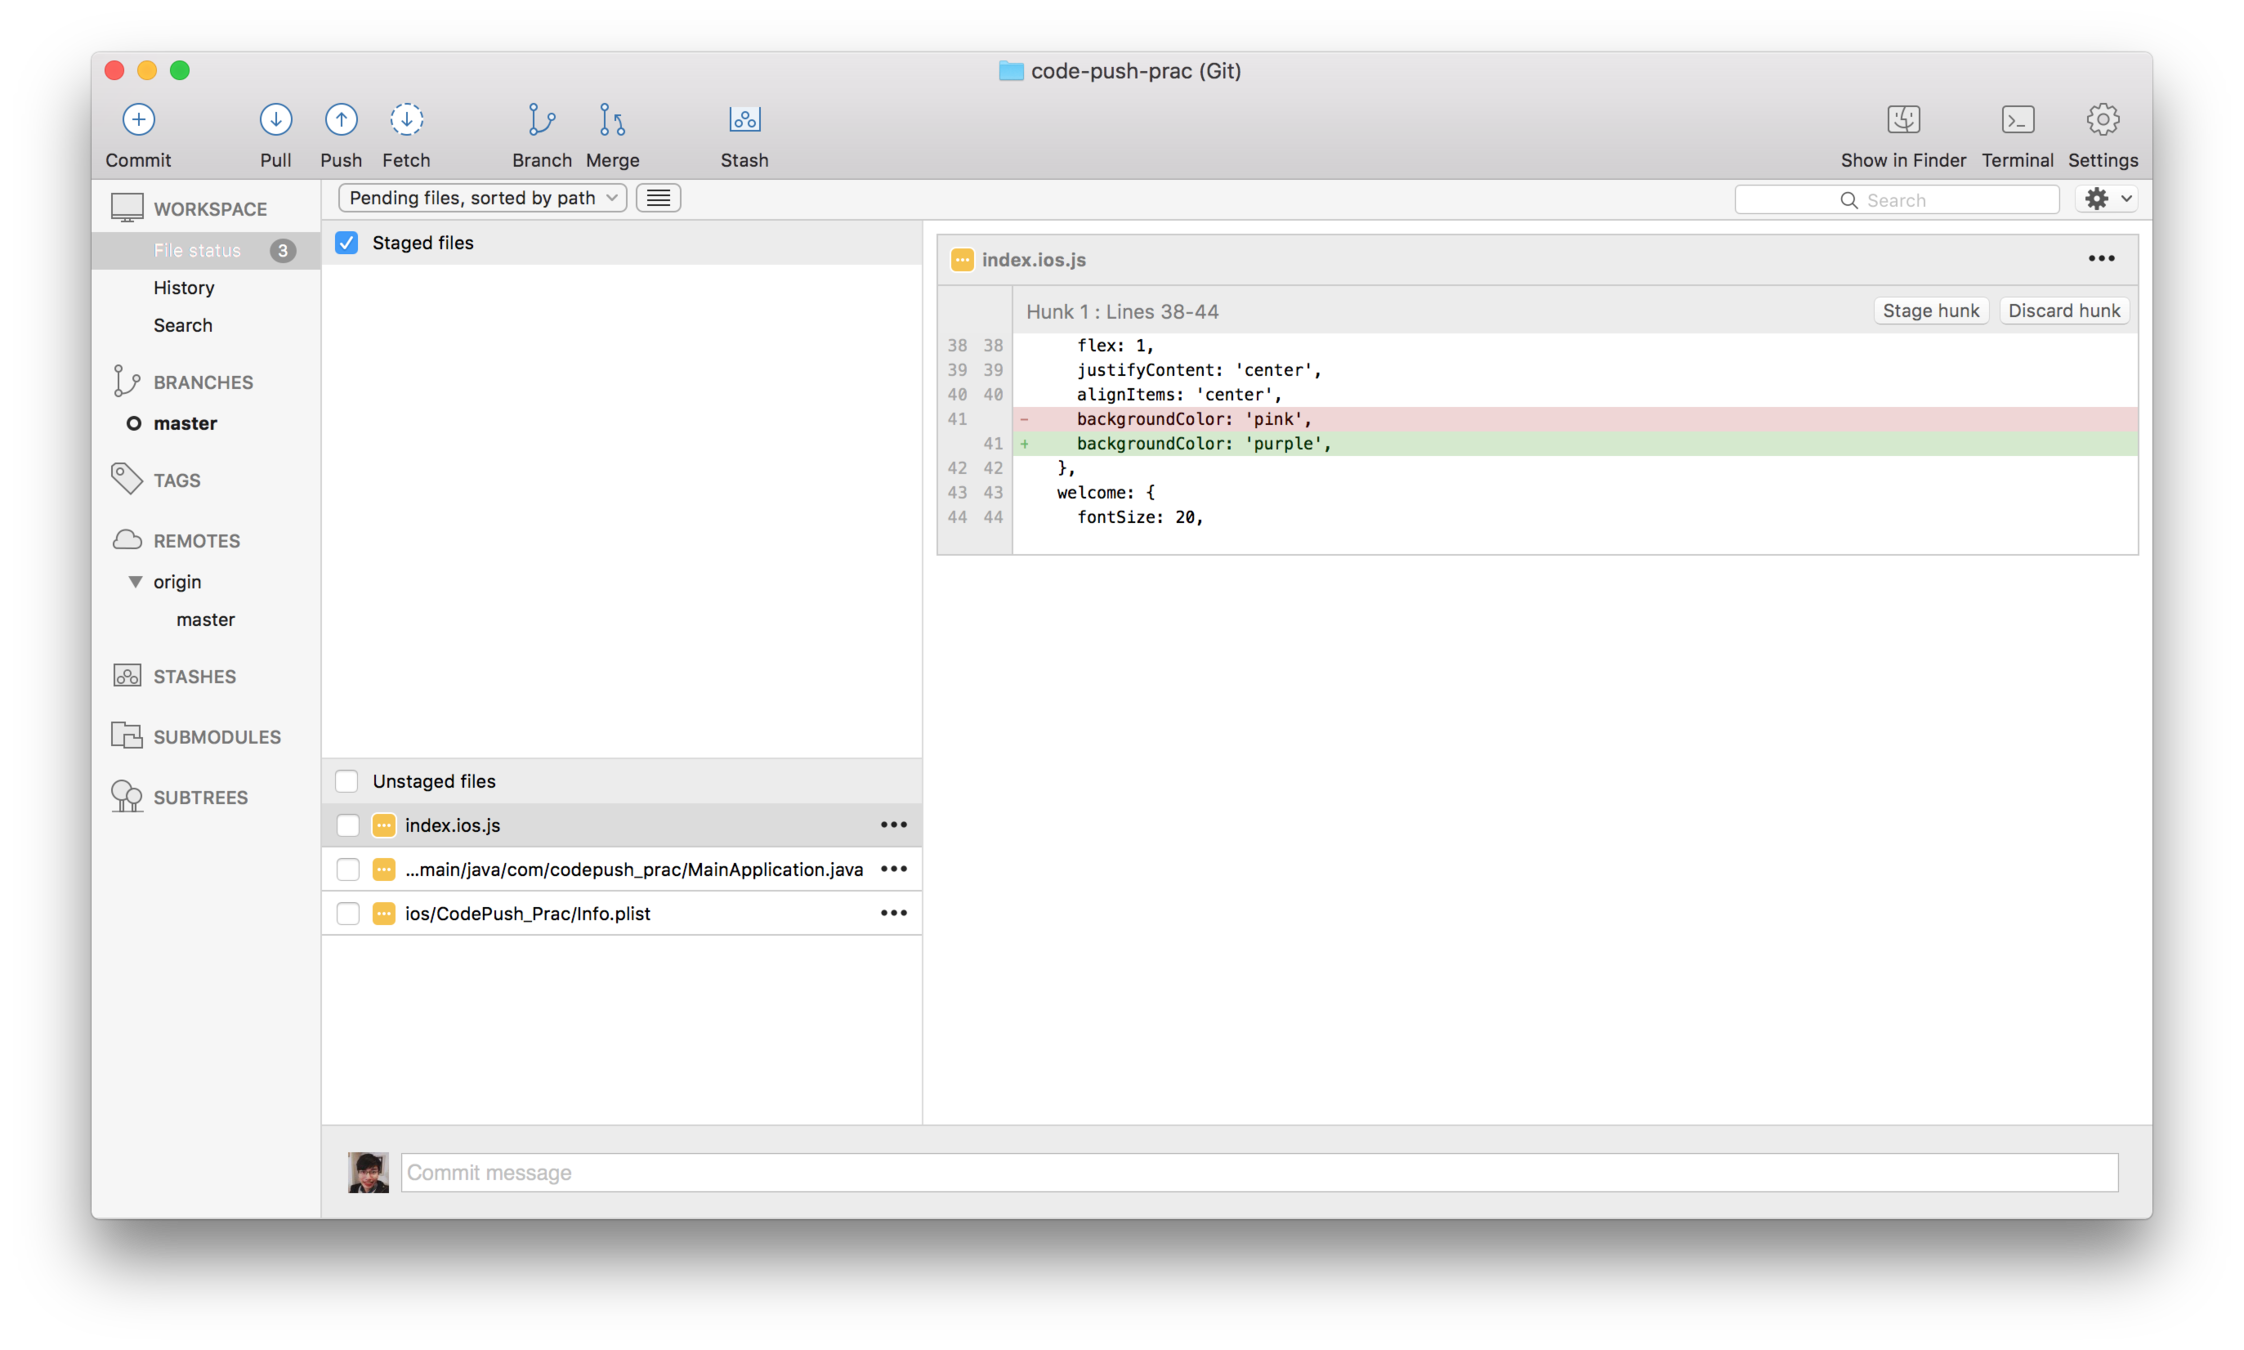Switch to the History view
The height and width of the screenshot is (1350, 2244).
[184, 288]
